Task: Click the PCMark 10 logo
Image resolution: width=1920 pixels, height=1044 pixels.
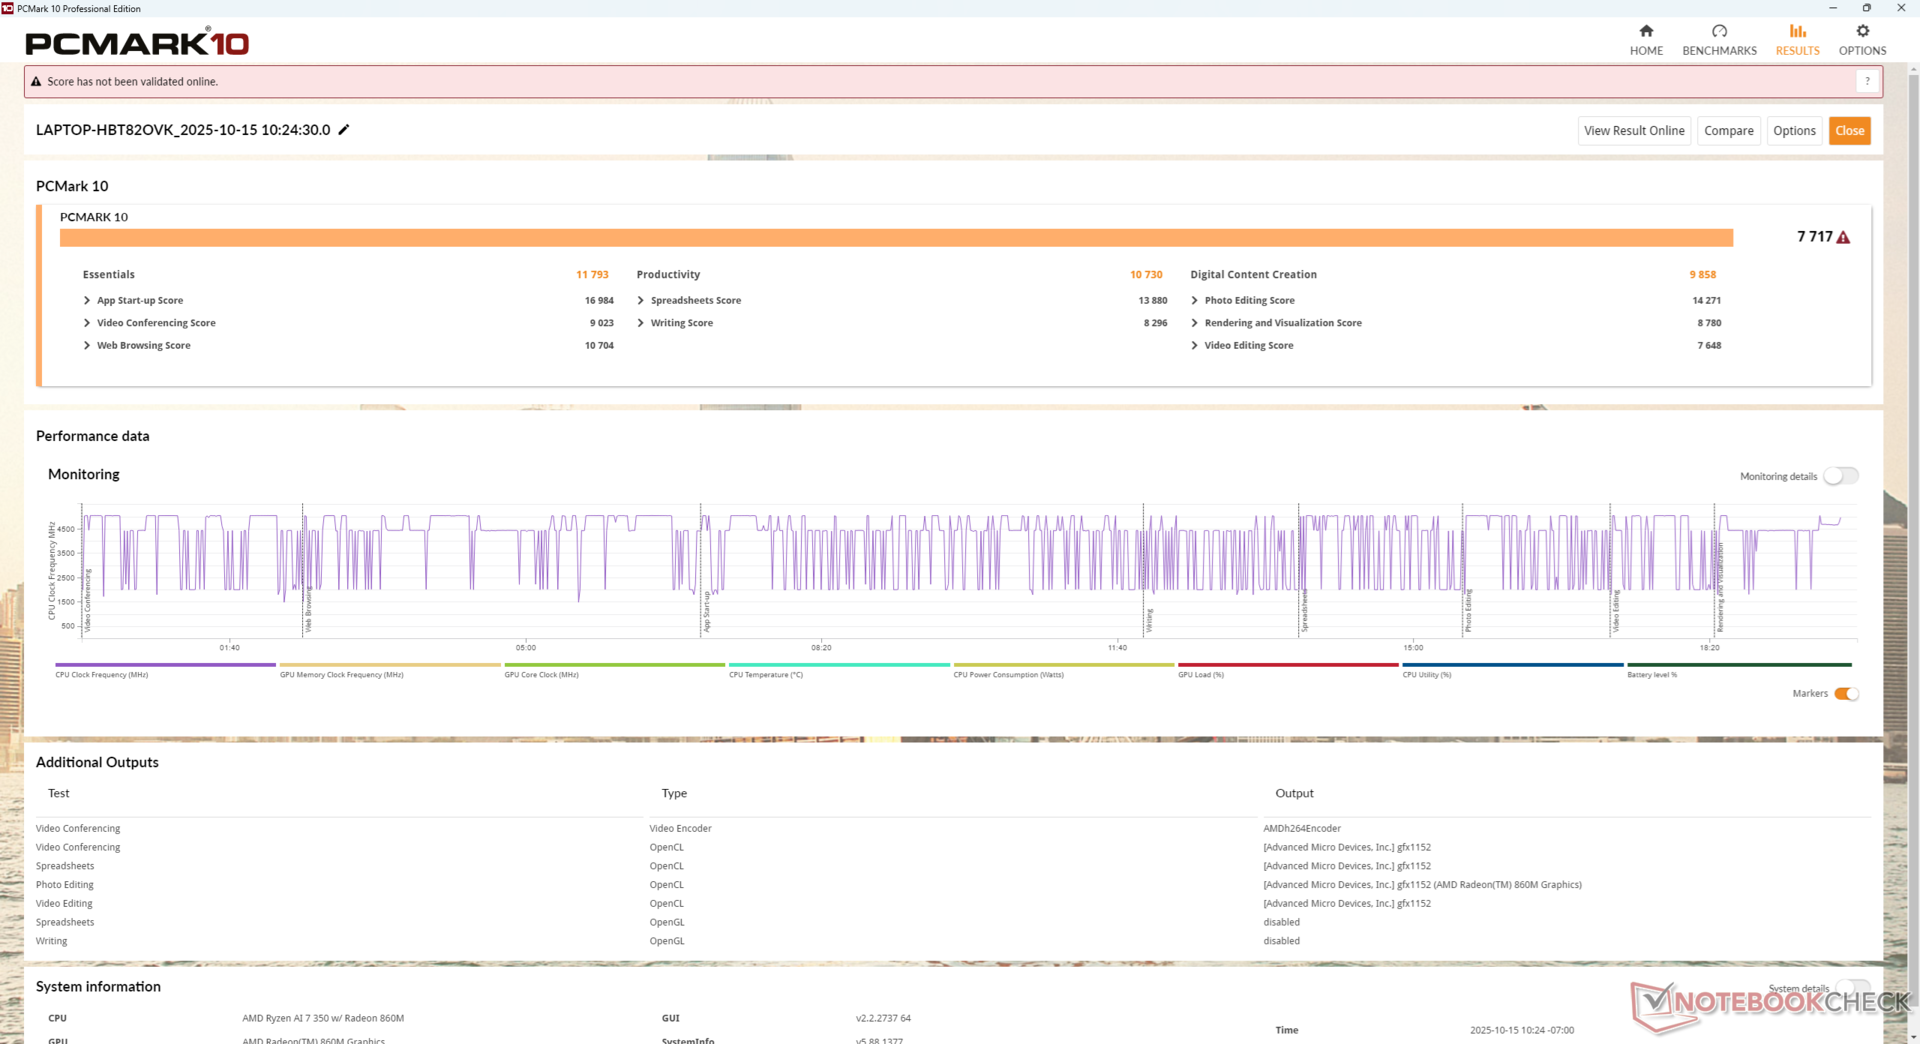Action: tap(137, 43)
